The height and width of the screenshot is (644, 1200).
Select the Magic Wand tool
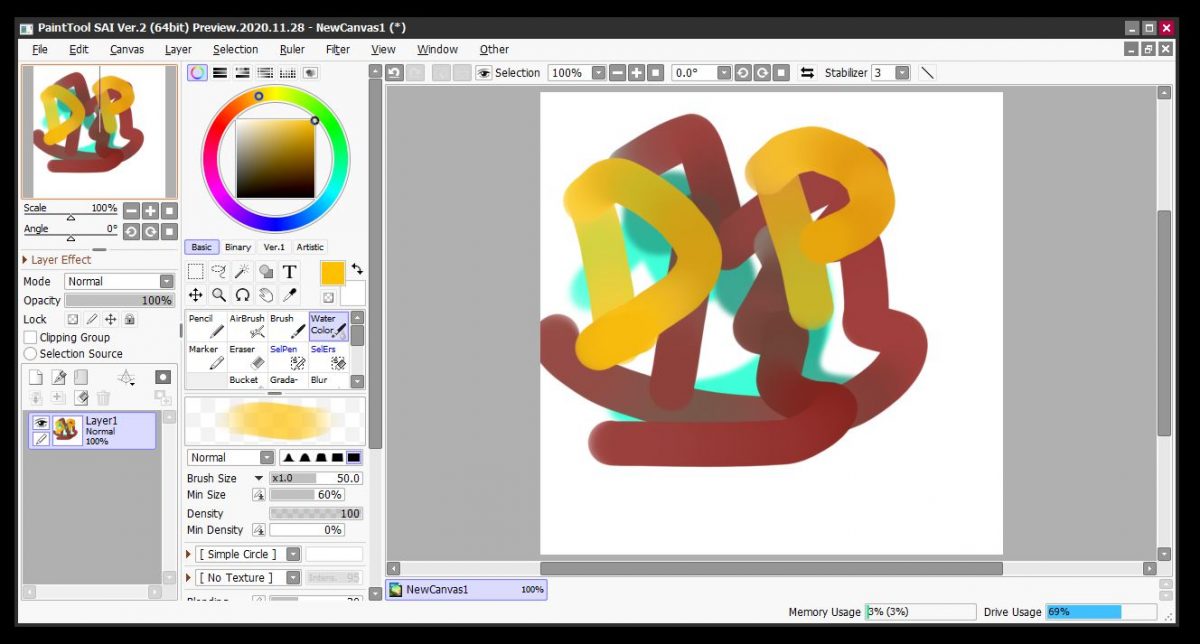click(x=242, y=271)
